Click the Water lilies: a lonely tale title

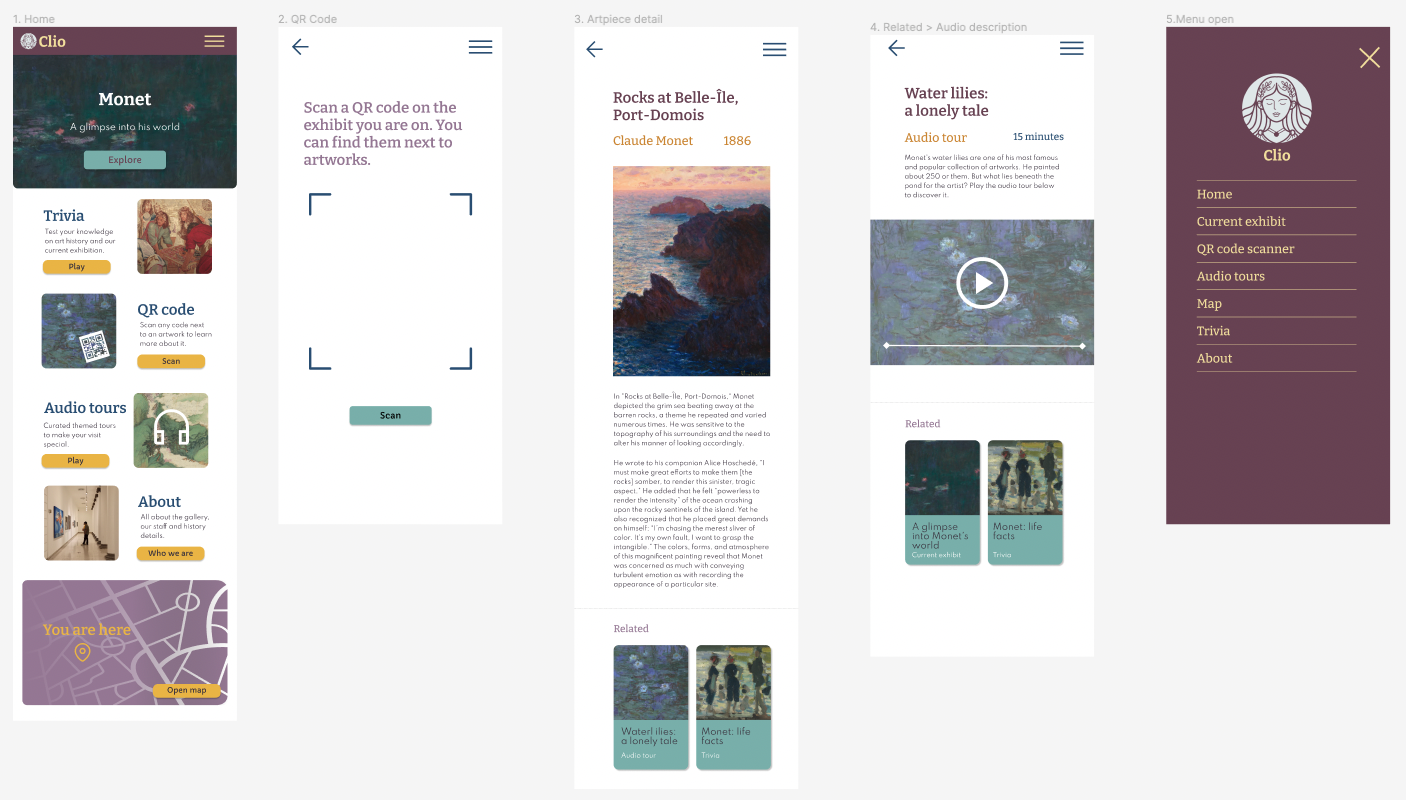(946, 102)
